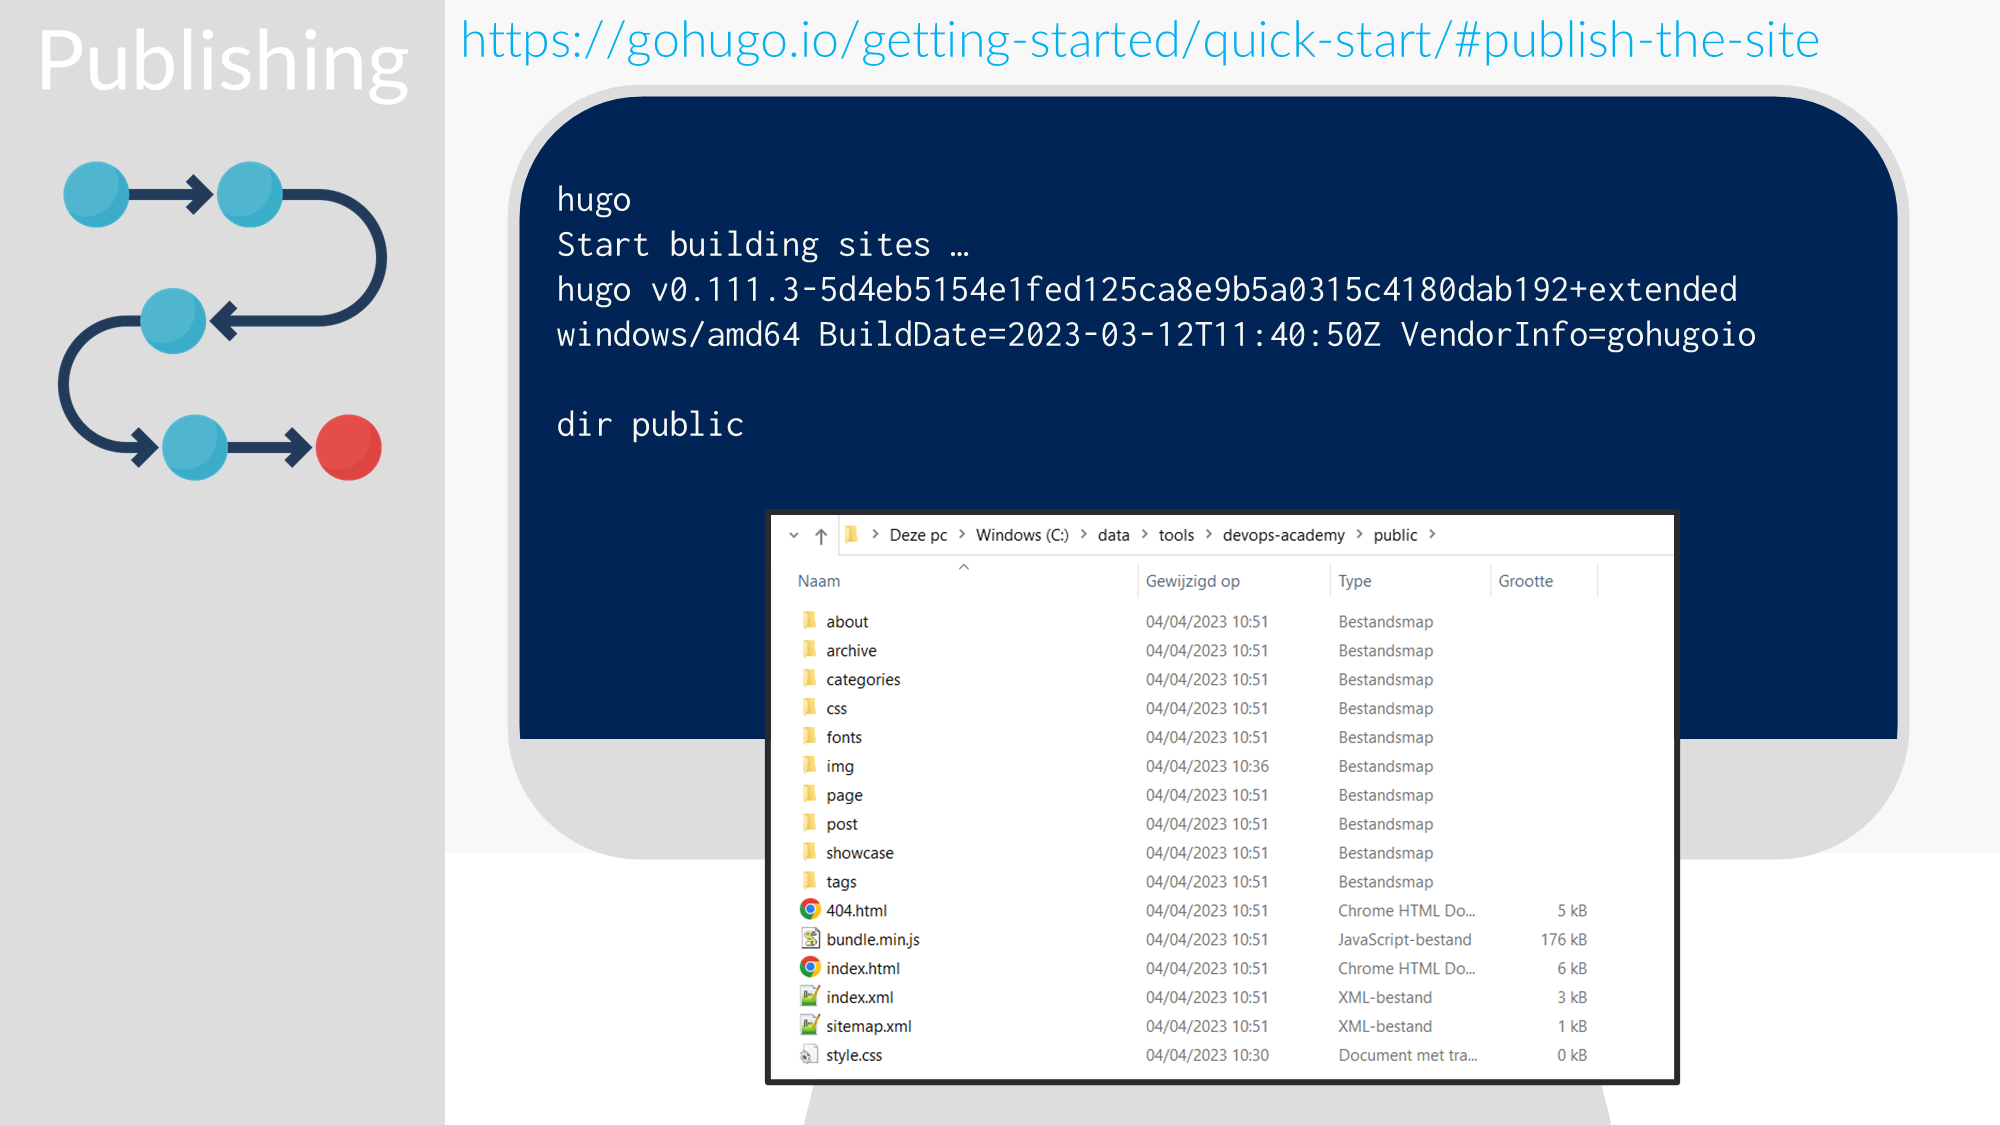The height and width of the screenshot is (1125, 2000).
Task: Click the style.css file icon
Action: (810, 1055)
